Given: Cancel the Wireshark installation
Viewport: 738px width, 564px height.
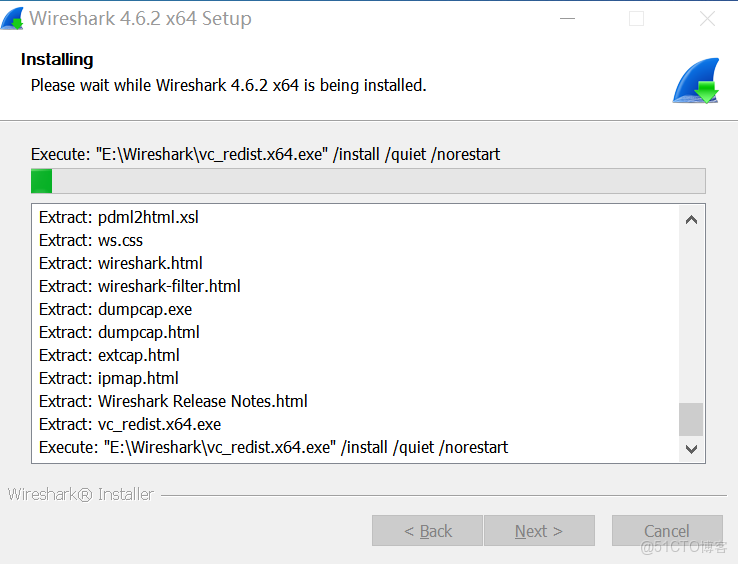Looking at the screenshot, I should point(667,531).
